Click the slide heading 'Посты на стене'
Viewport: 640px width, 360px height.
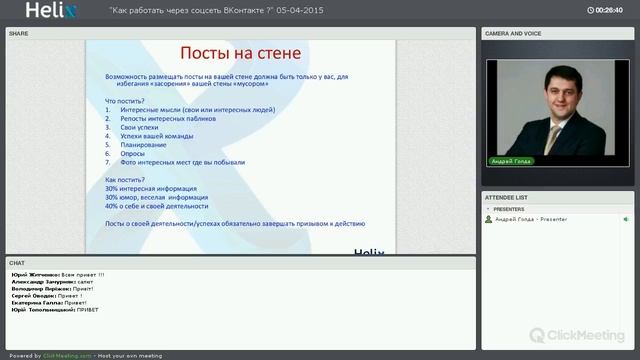240,53
